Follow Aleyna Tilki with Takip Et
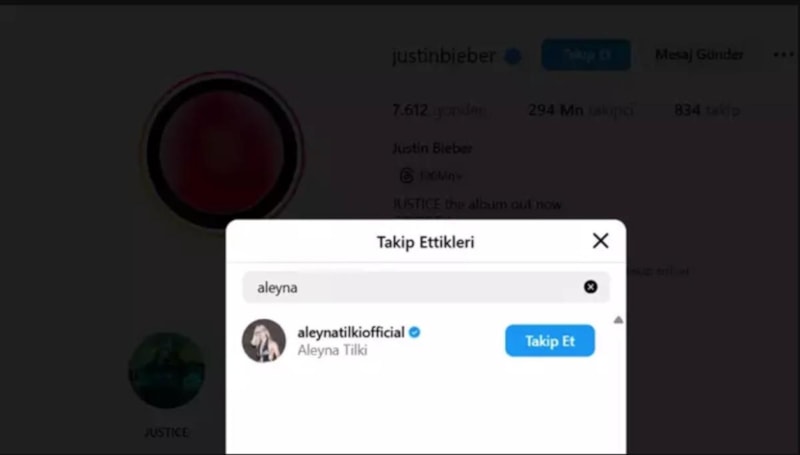Viewport: 800px width, 455px height. [x=550, y=341]
